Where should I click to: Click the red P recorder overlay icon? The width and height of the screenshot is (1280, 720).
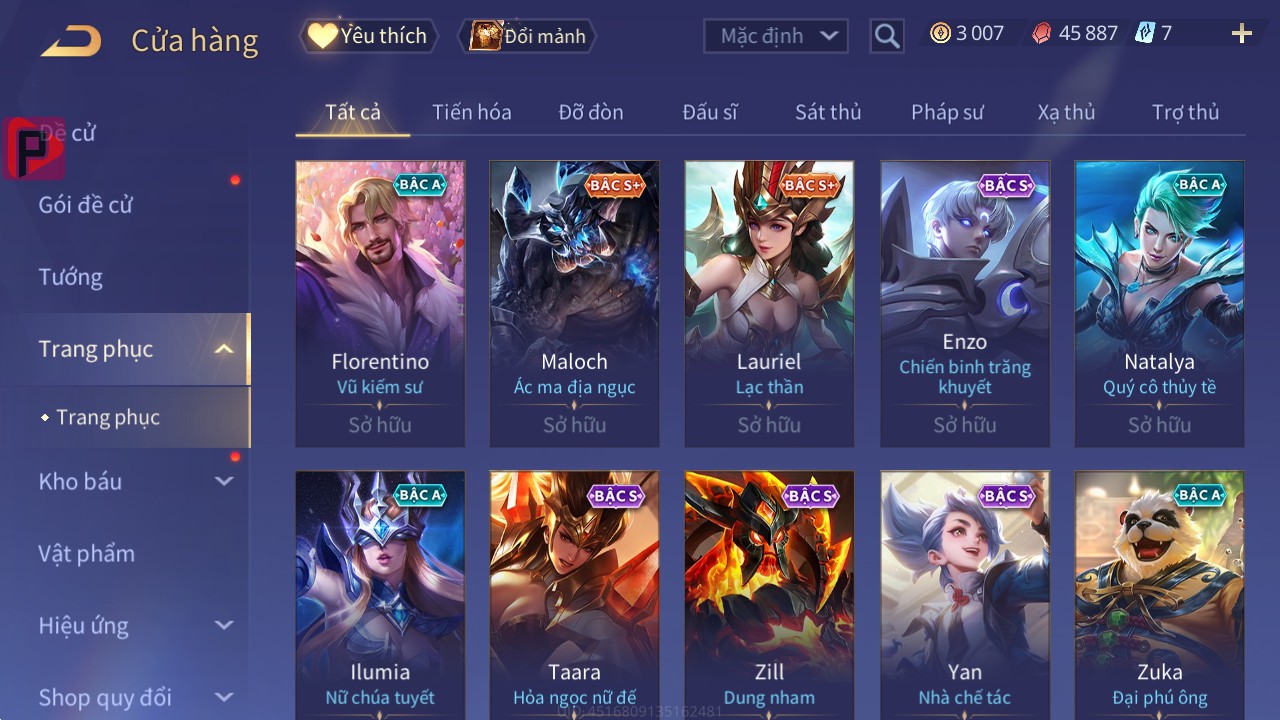(34, 148)
